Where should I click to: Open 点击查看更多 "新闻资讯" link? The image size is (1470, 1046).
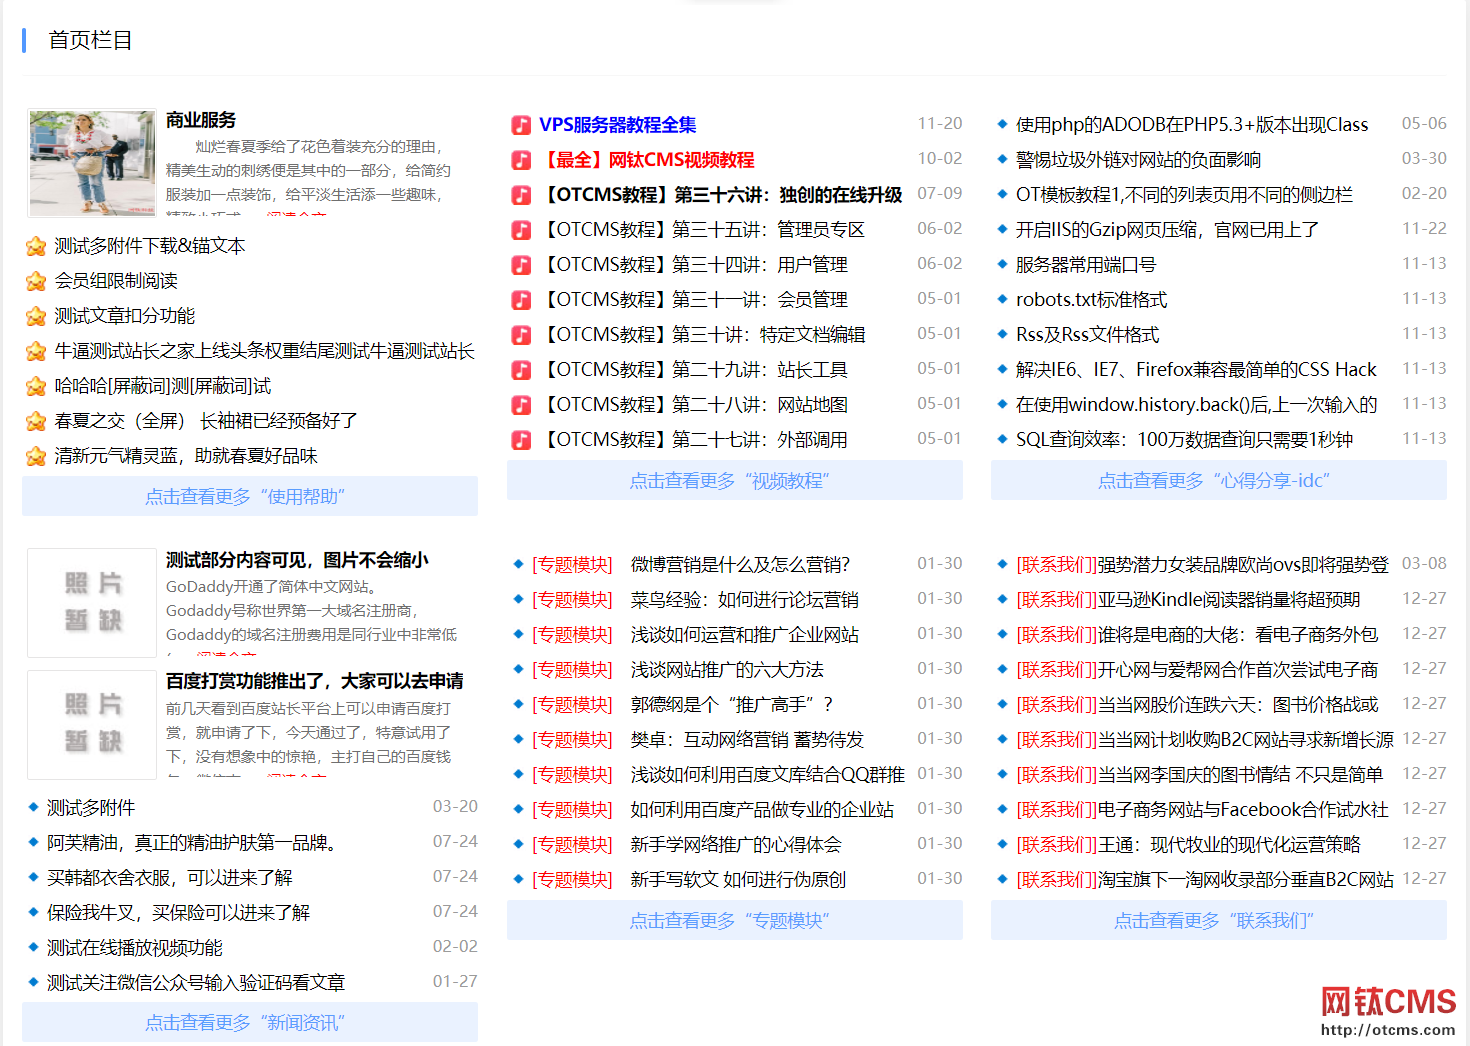coord(249,1023)
